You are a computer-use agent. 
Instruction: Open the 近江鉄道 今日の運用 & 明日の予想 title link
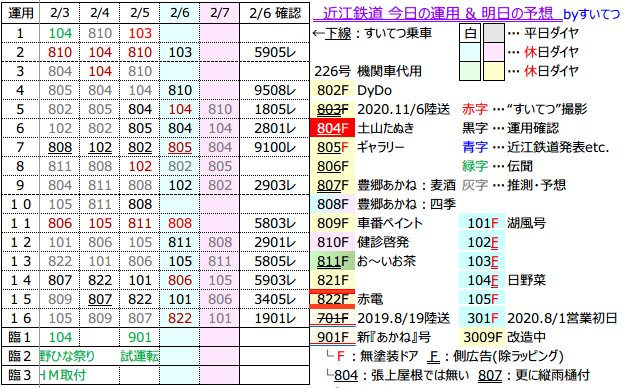tap(437, 13)
